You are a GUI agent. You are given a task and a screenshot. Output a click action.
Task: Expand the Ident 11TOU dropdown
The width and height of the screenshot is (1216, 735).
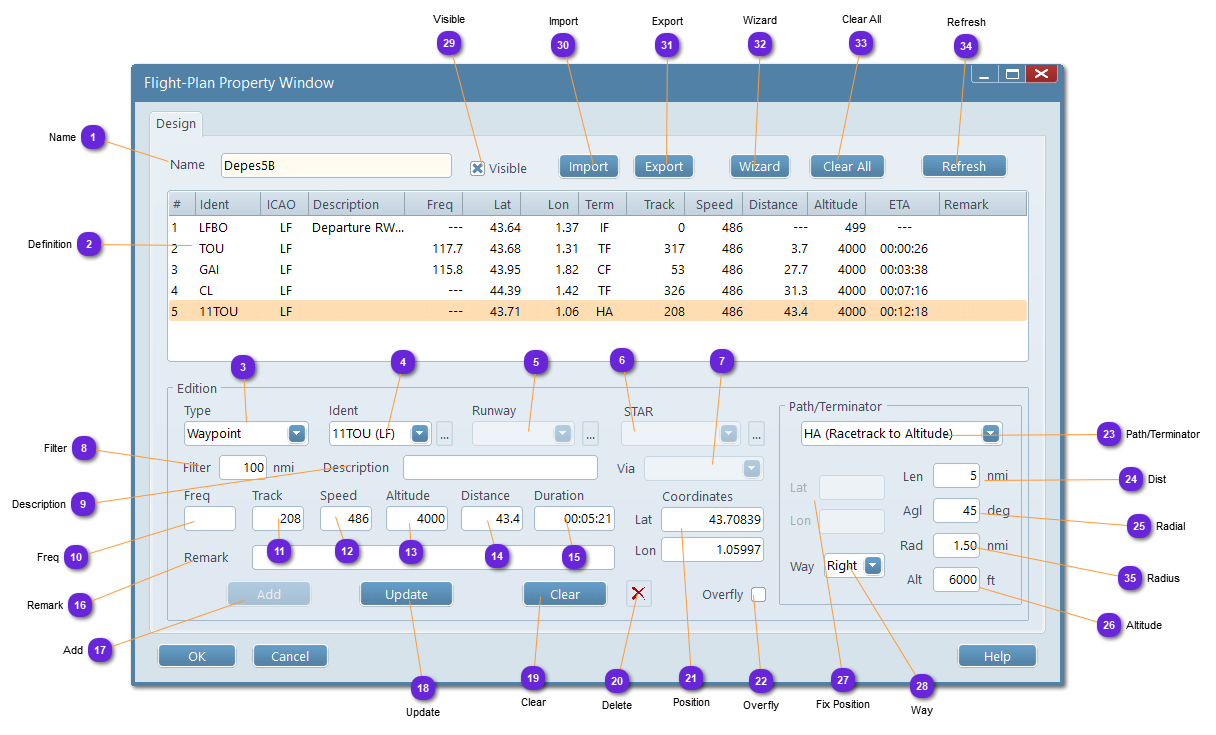[420, 433]
